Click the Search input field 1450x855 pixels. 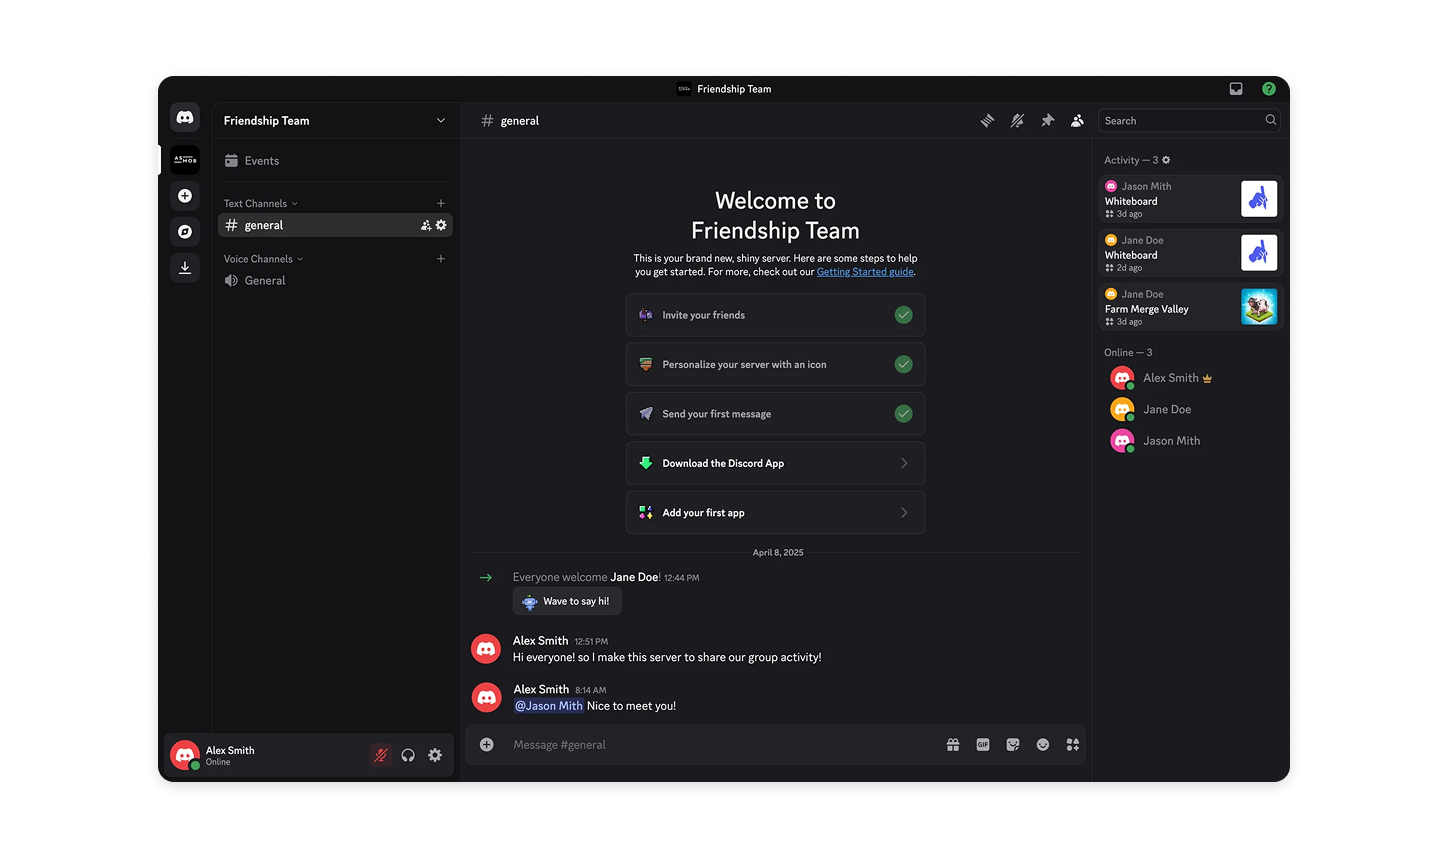click(x=1189, y=120)
